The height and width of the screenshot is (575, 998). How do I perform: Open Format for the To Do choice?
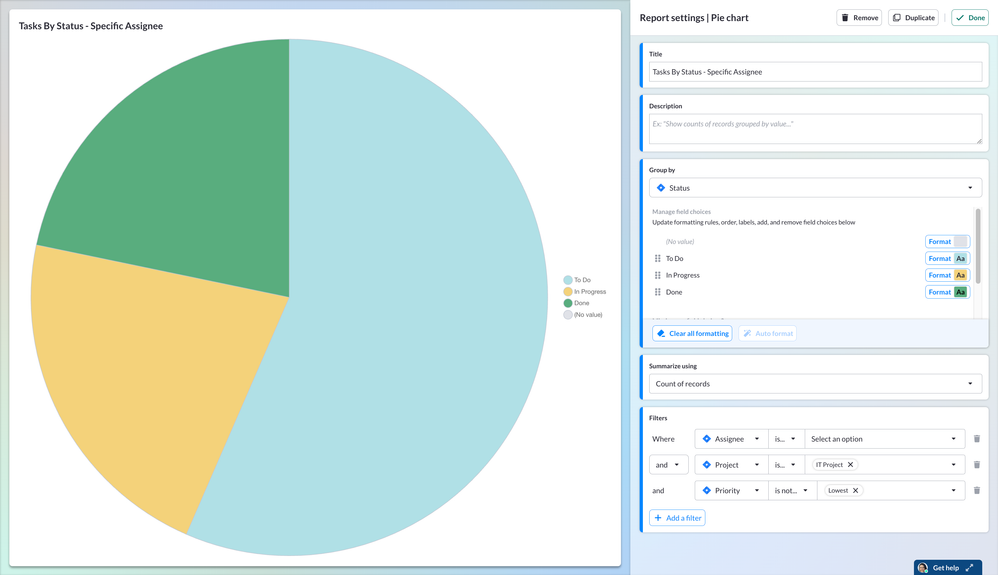point(947,259)
